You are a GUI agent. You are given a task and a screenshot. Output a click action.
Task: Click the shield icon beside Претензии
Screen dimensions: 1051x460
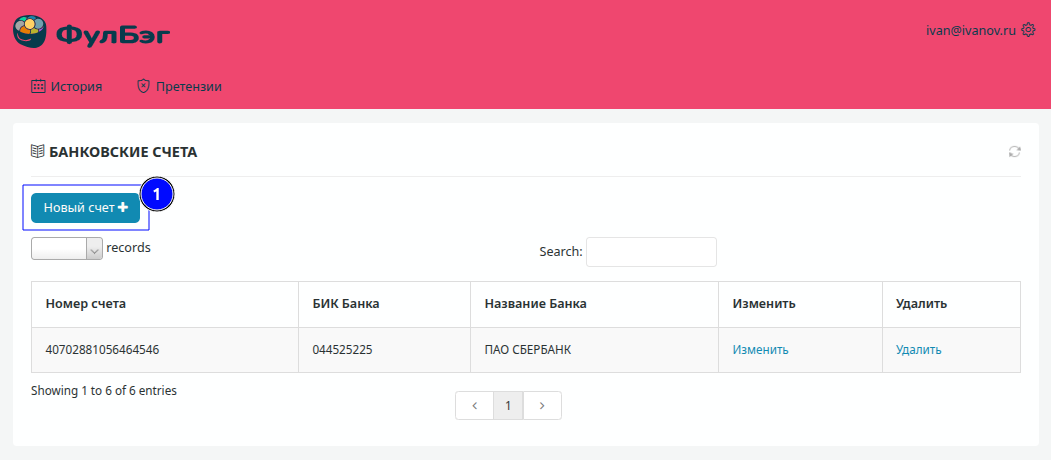click(x=143, y=87)
